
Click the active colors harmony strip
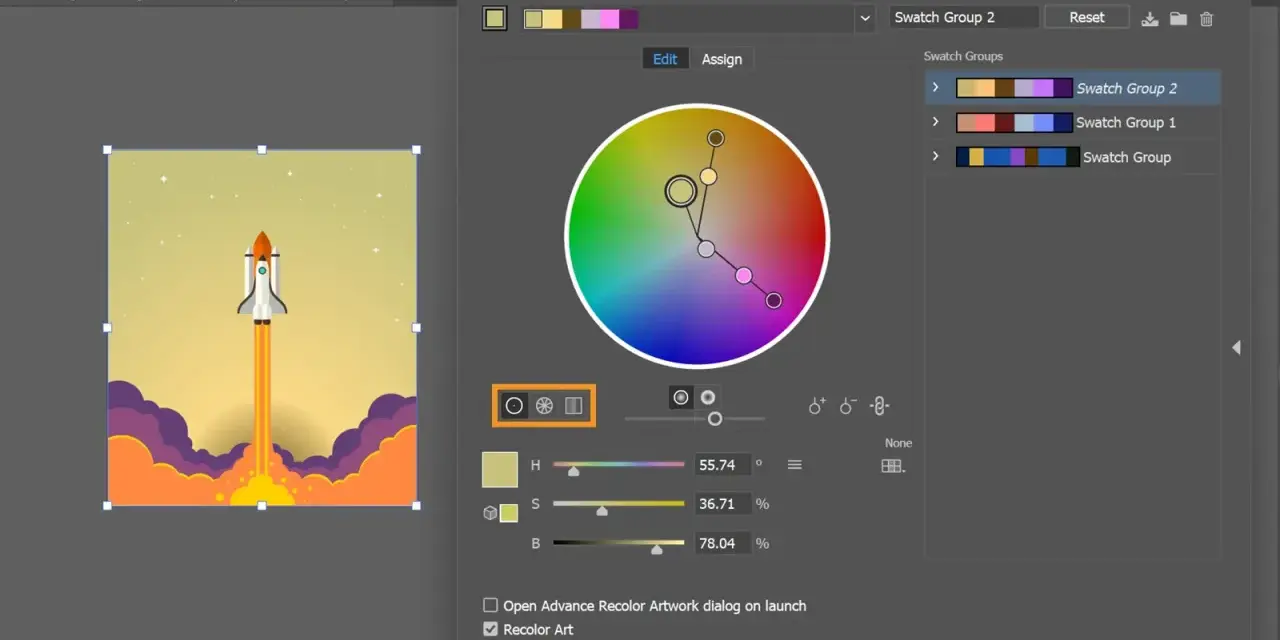pyautogui.click(x=581, y=19)
